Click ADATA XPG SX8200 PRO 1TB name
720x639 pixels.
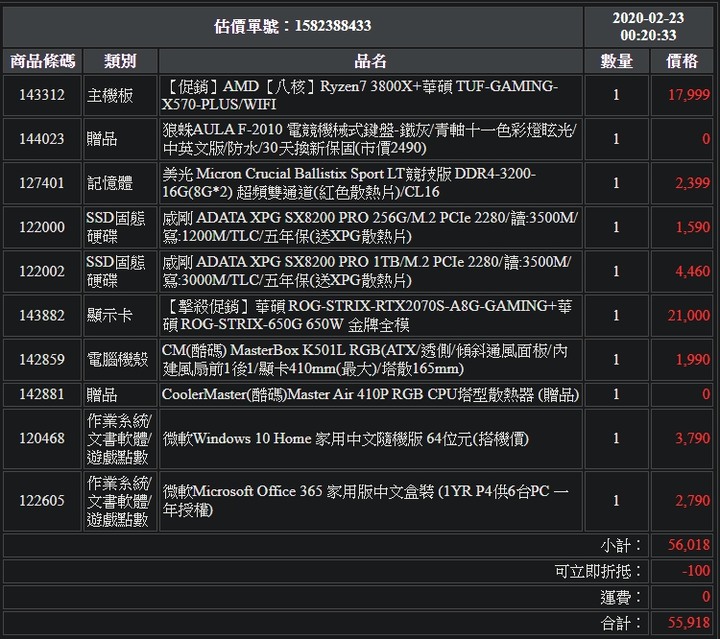367,271
